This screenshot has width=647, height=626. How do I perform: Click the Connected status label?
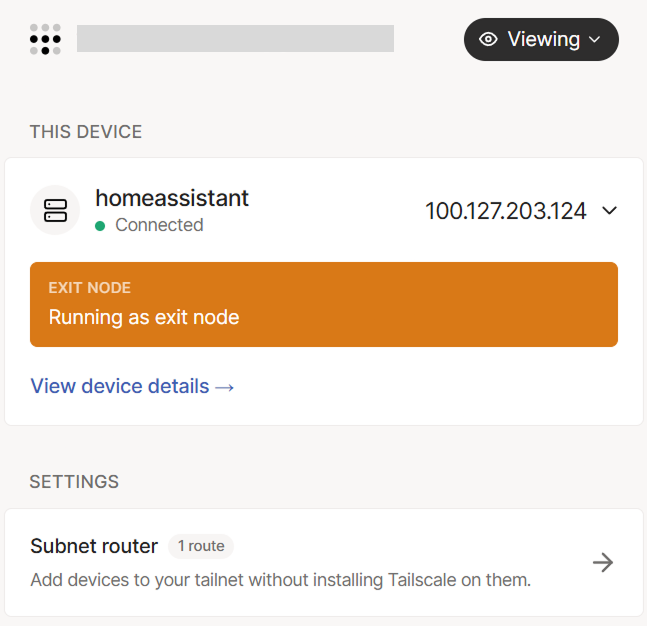tap(159, 225)
